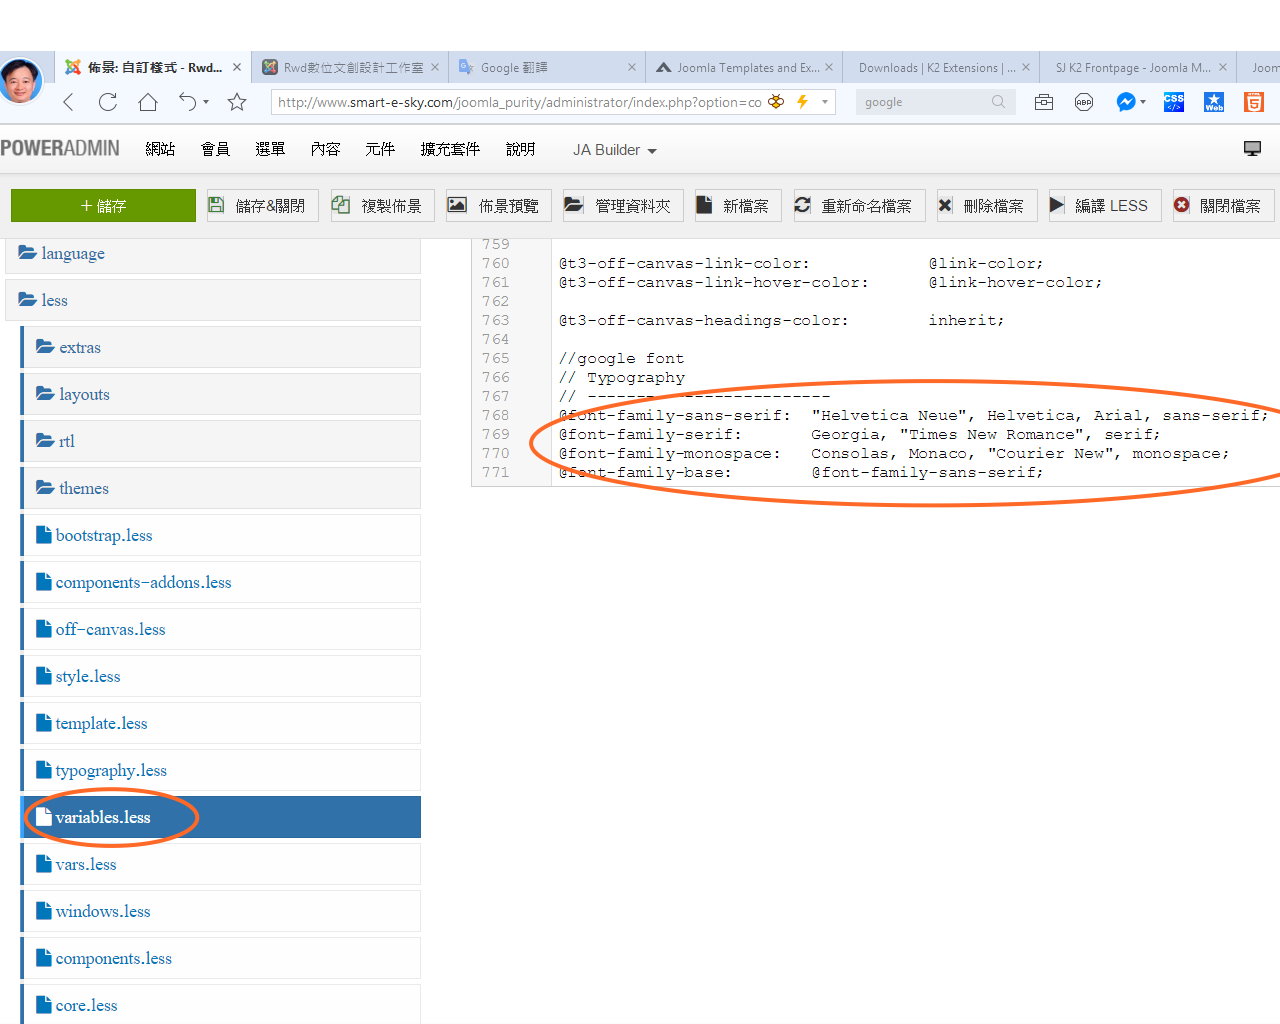
Task: Click the browser home icon
Action: [x=148, y=102]
